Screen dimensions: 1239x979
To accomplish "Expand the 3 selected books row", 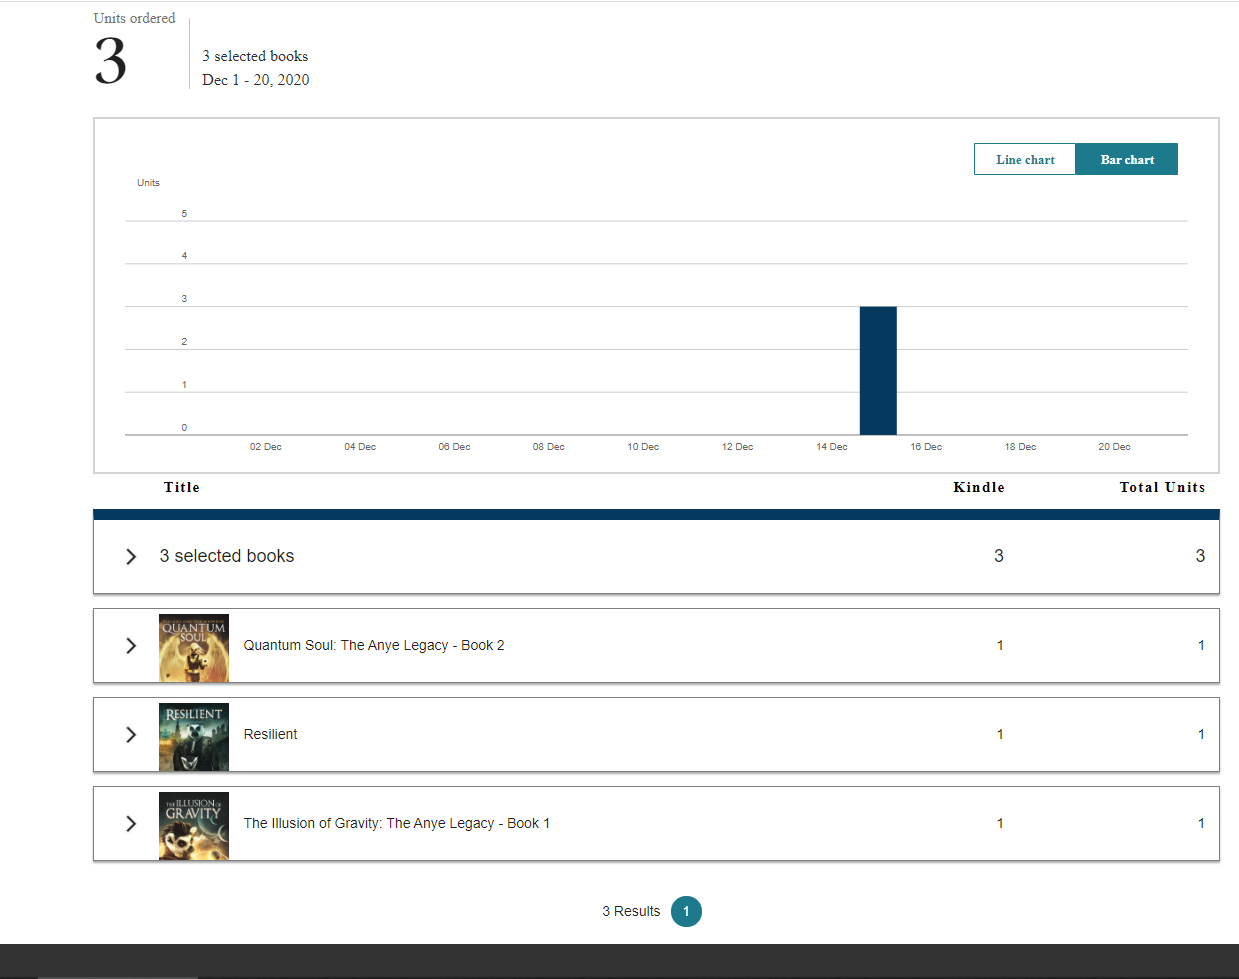I will pos(131,557).
